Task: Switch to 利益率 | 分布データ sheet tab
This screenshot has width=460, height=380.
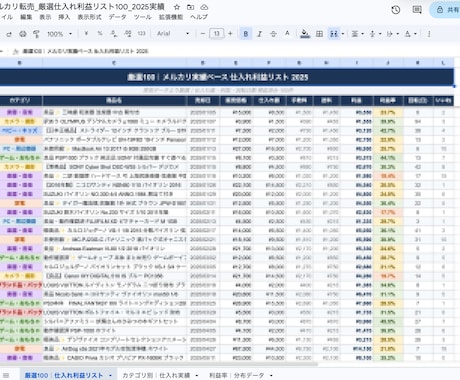Action: point(236,375)
